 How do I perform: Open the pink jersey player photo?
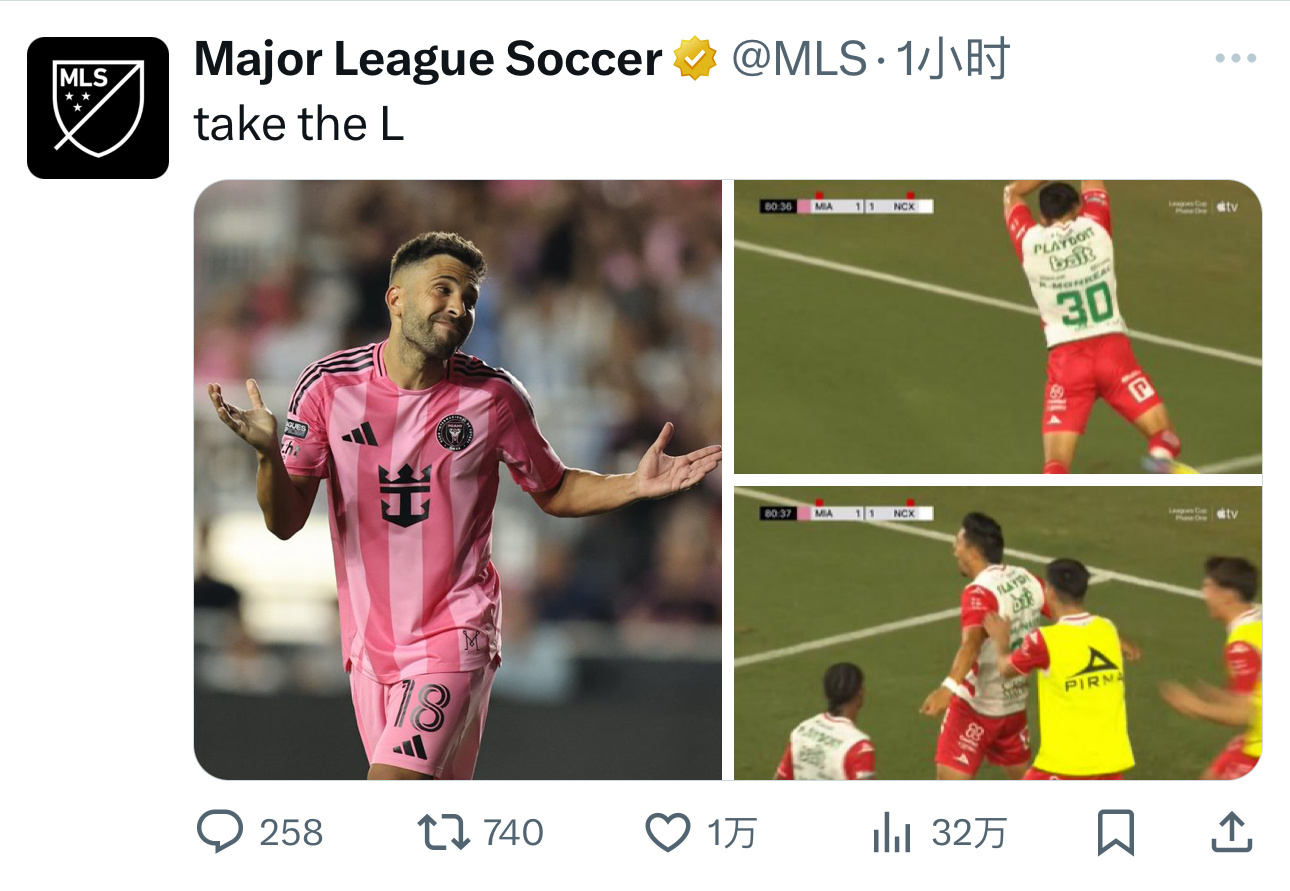[x=458, y=480]
